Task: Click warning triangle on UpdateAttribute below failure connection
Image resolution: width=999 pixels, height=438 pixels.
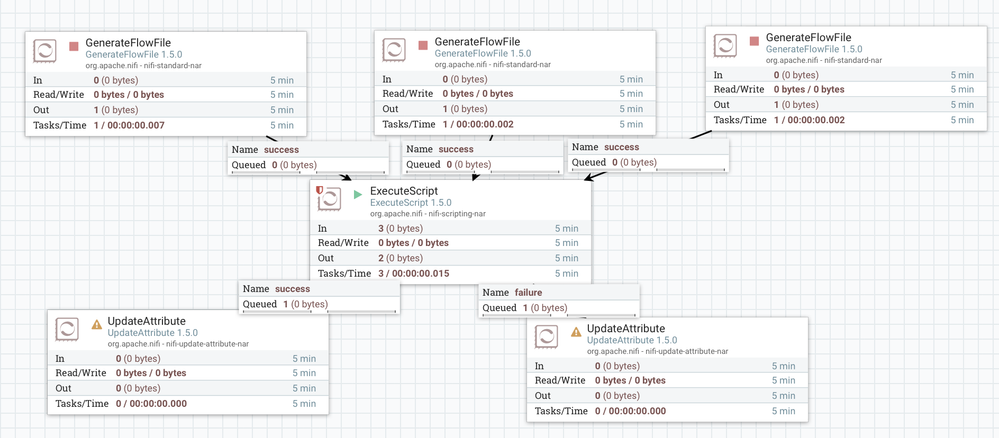Action: pyautogui.click(x=576, y=332)
